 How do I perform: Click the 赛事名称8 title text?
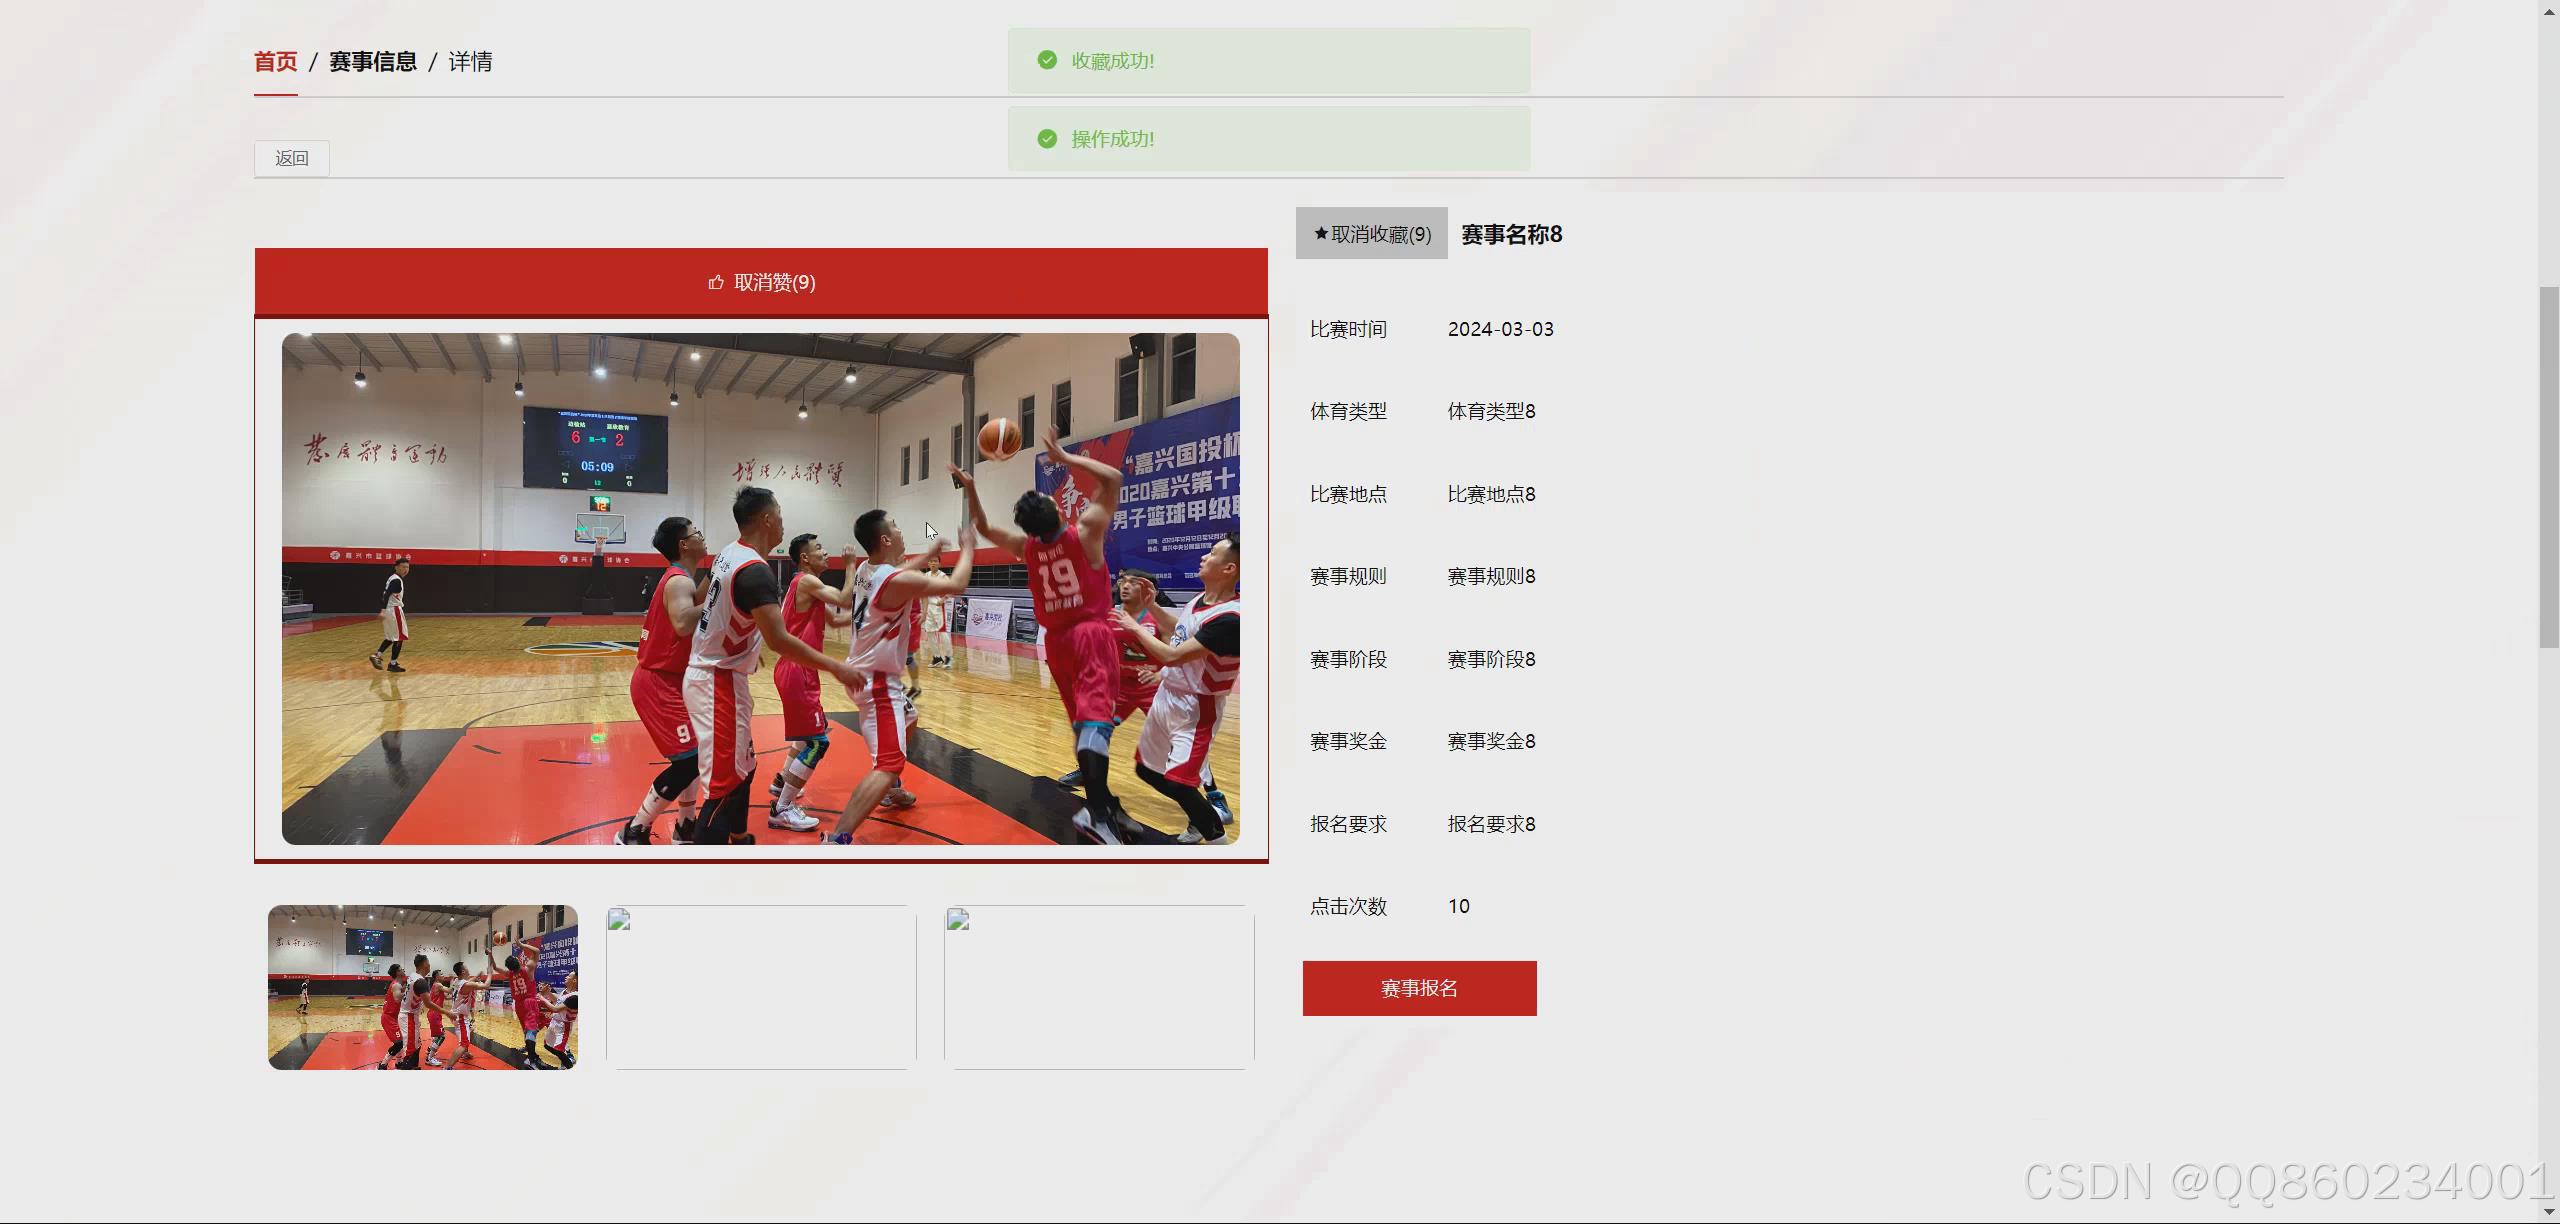[1512, 234]
